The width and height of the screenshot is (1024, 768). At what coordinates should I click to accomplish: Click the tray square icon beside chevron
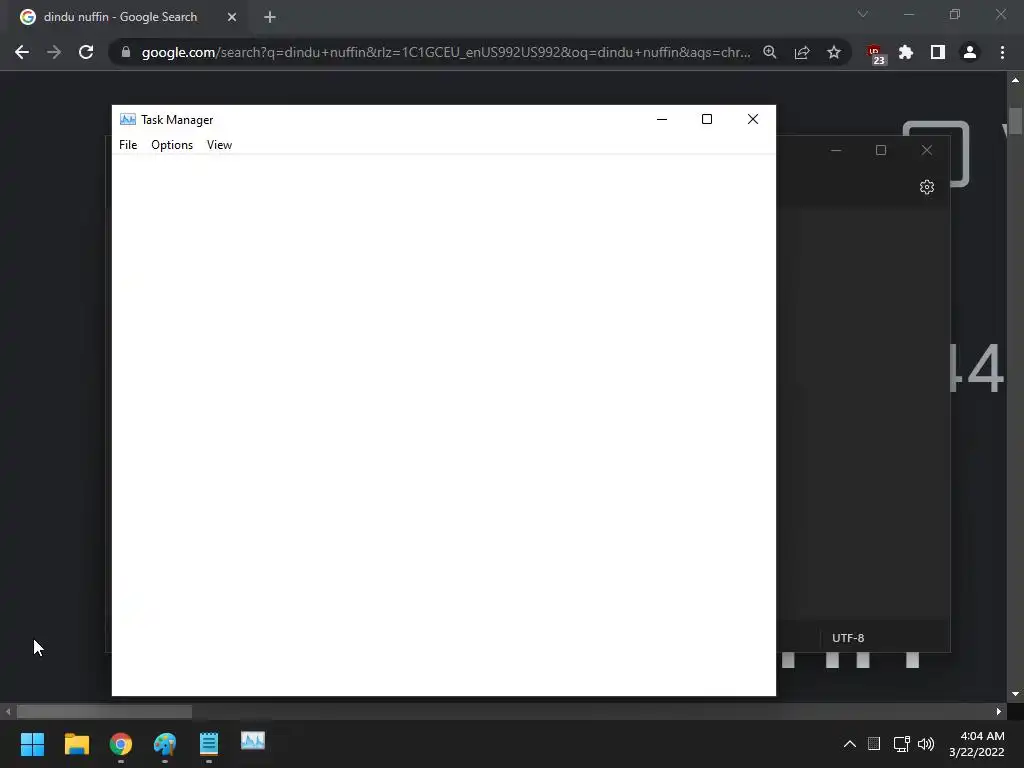point(874,744)
